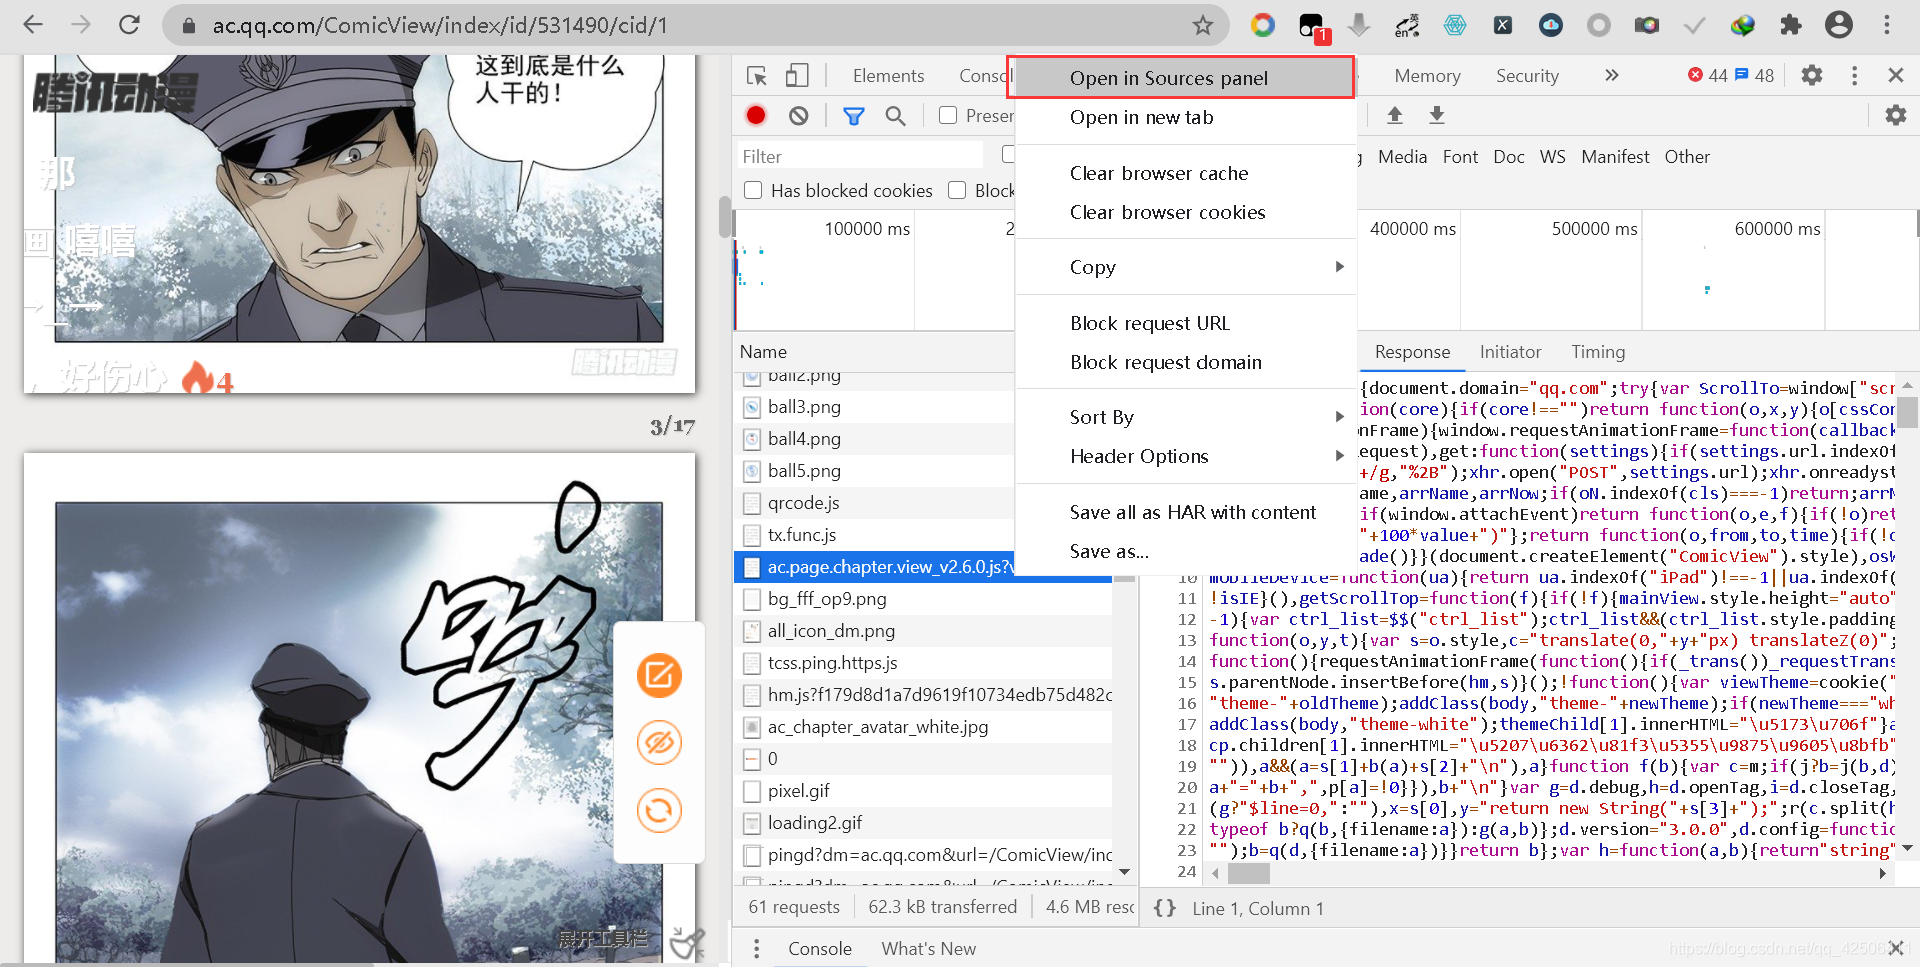Choose Block request URL

1185,323
